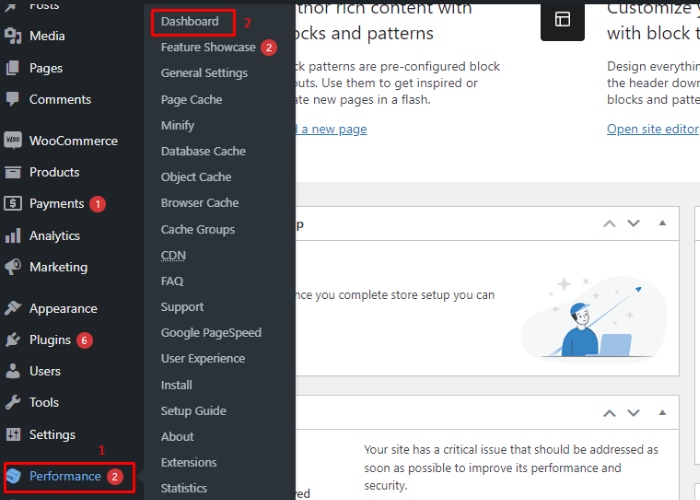Go to Settings in admin sidebar
Screen dimensions: 700x500
click(52, 435)
